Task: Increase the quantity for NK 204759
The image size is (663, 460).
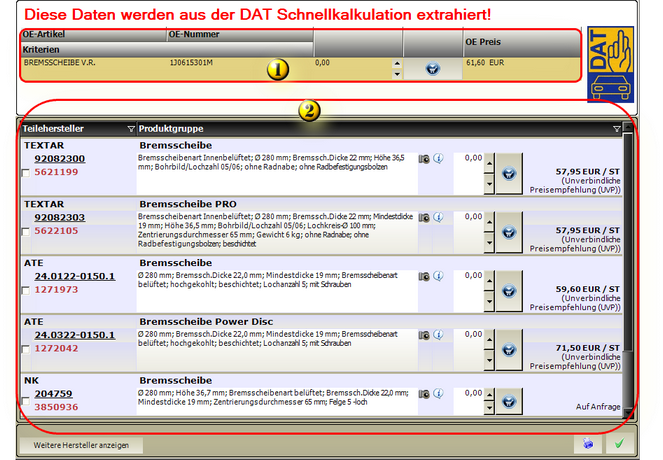Action: click(489, 395)
